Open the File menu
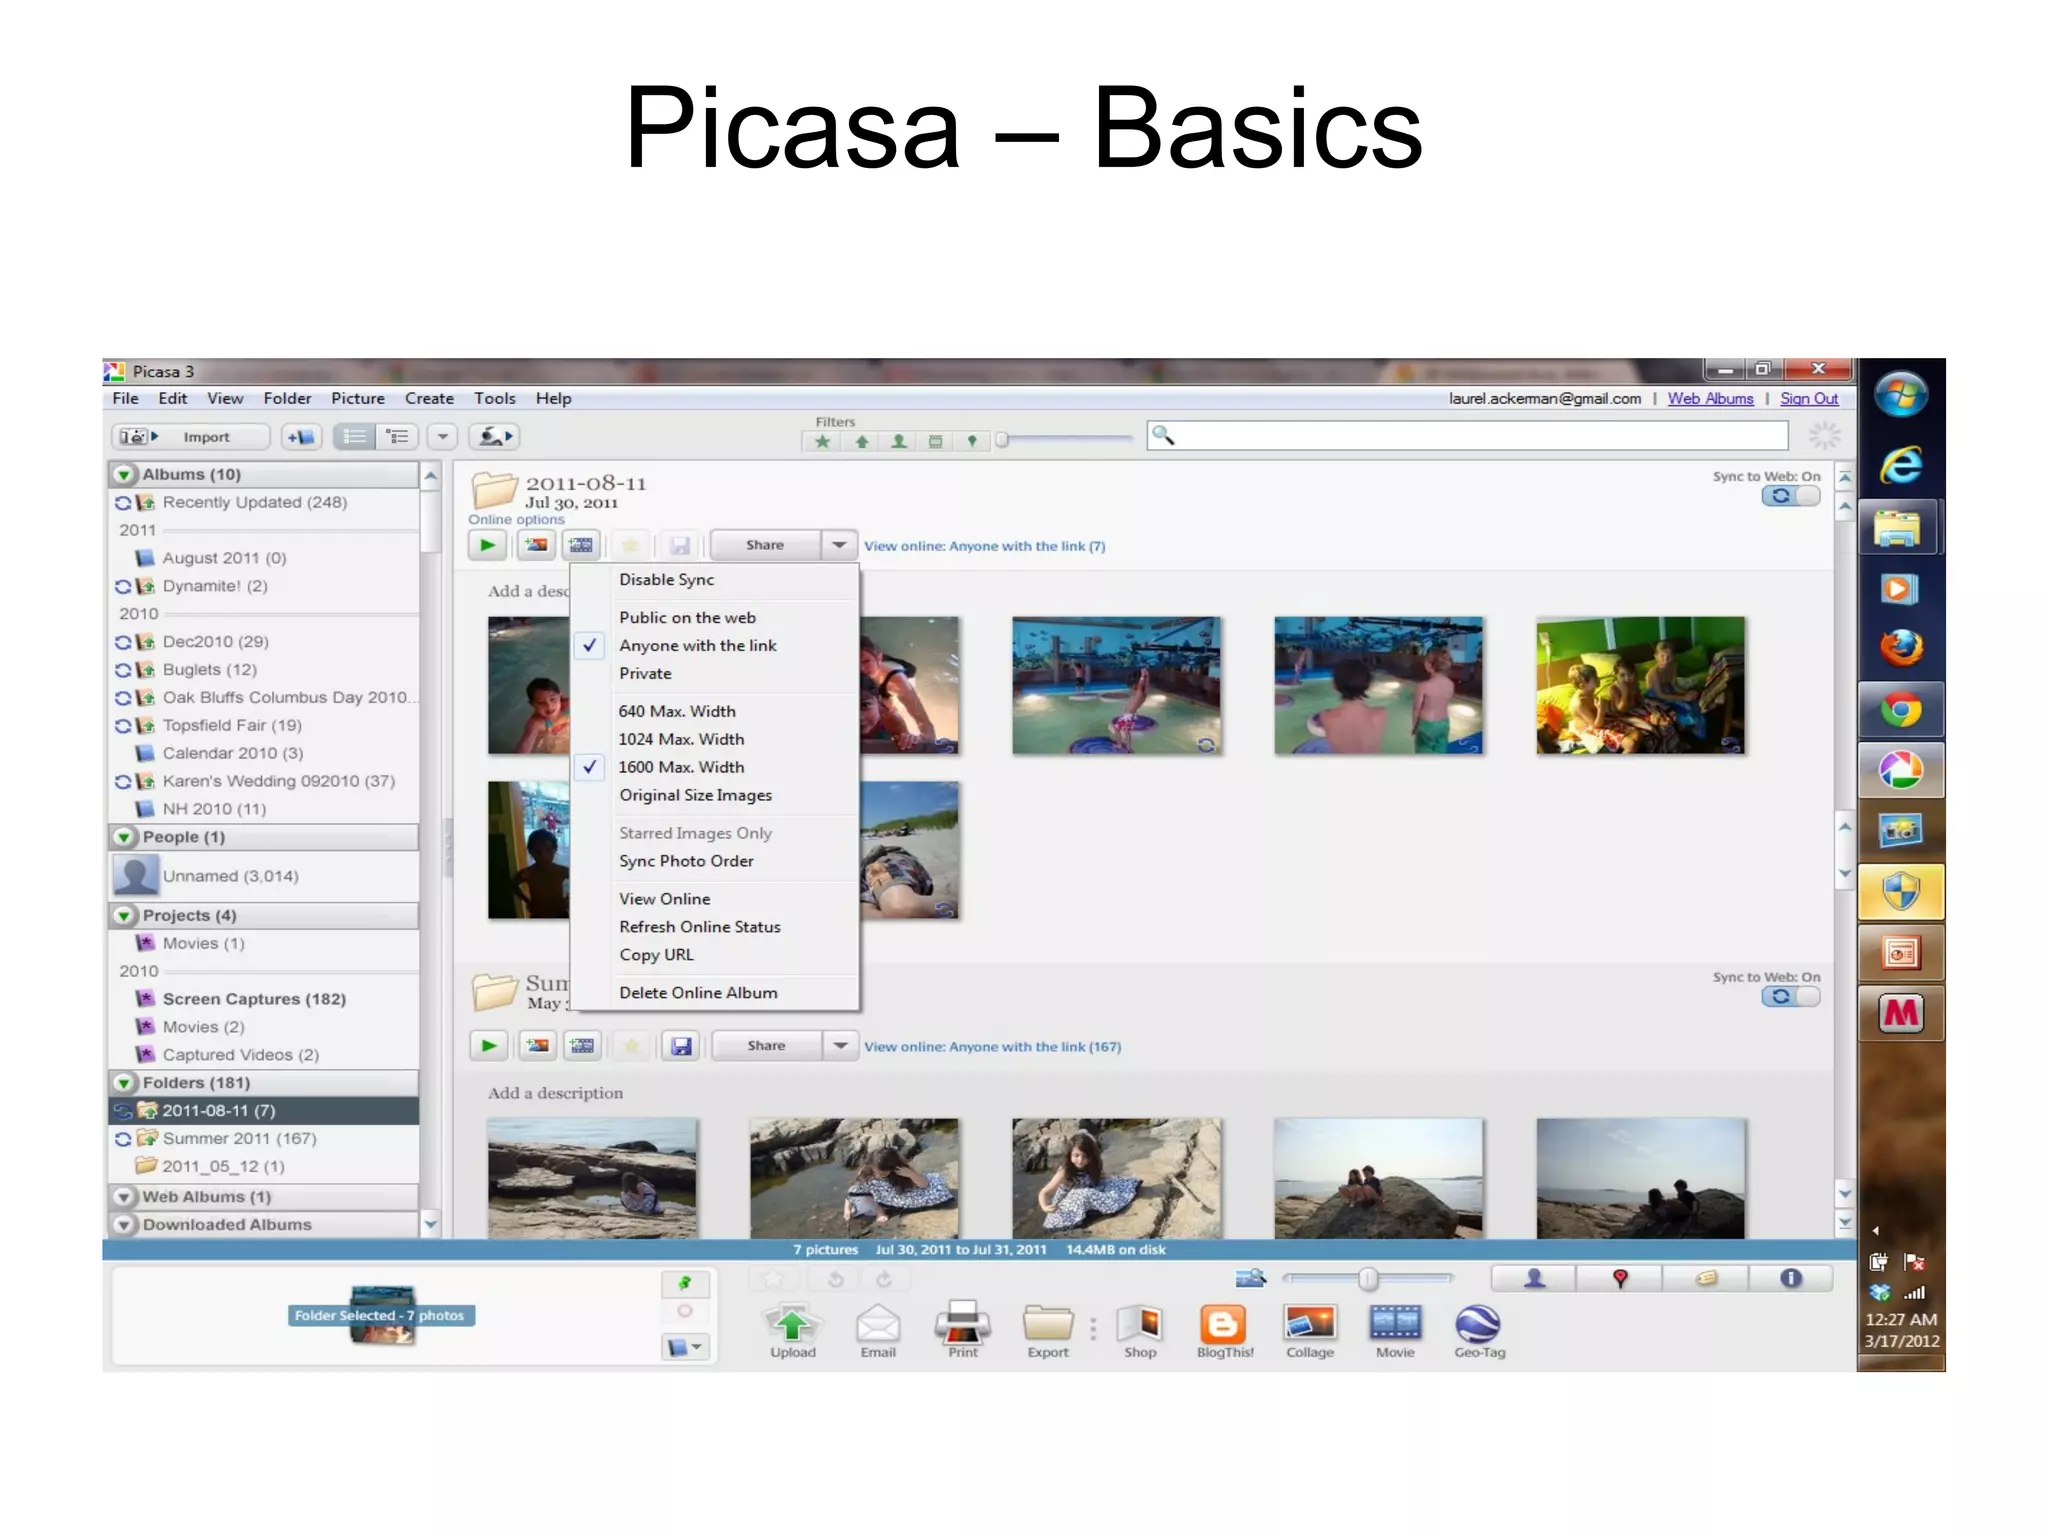The height and width of the screenshot is (1536, 2048). coord(126,398)
